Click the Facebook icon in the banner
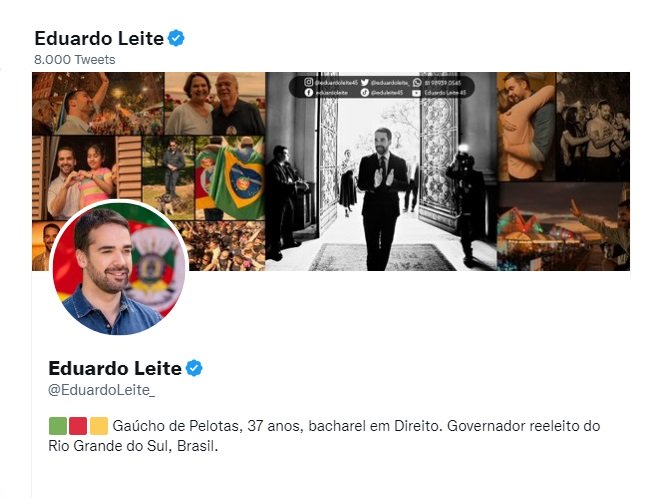This screenshot has width=669, height=498. (309, 93)
